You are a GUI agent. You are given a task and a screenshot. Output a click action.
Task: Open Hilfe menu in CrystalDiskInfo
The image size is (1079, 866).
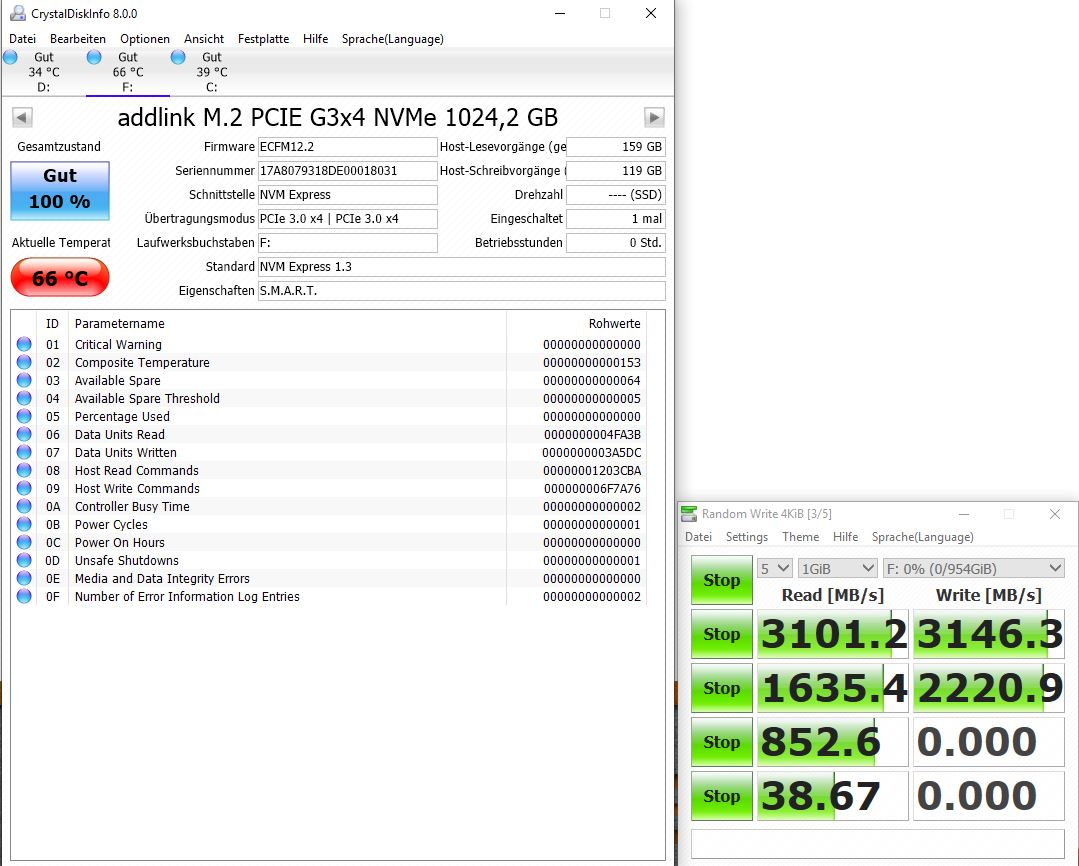[315, 39]
